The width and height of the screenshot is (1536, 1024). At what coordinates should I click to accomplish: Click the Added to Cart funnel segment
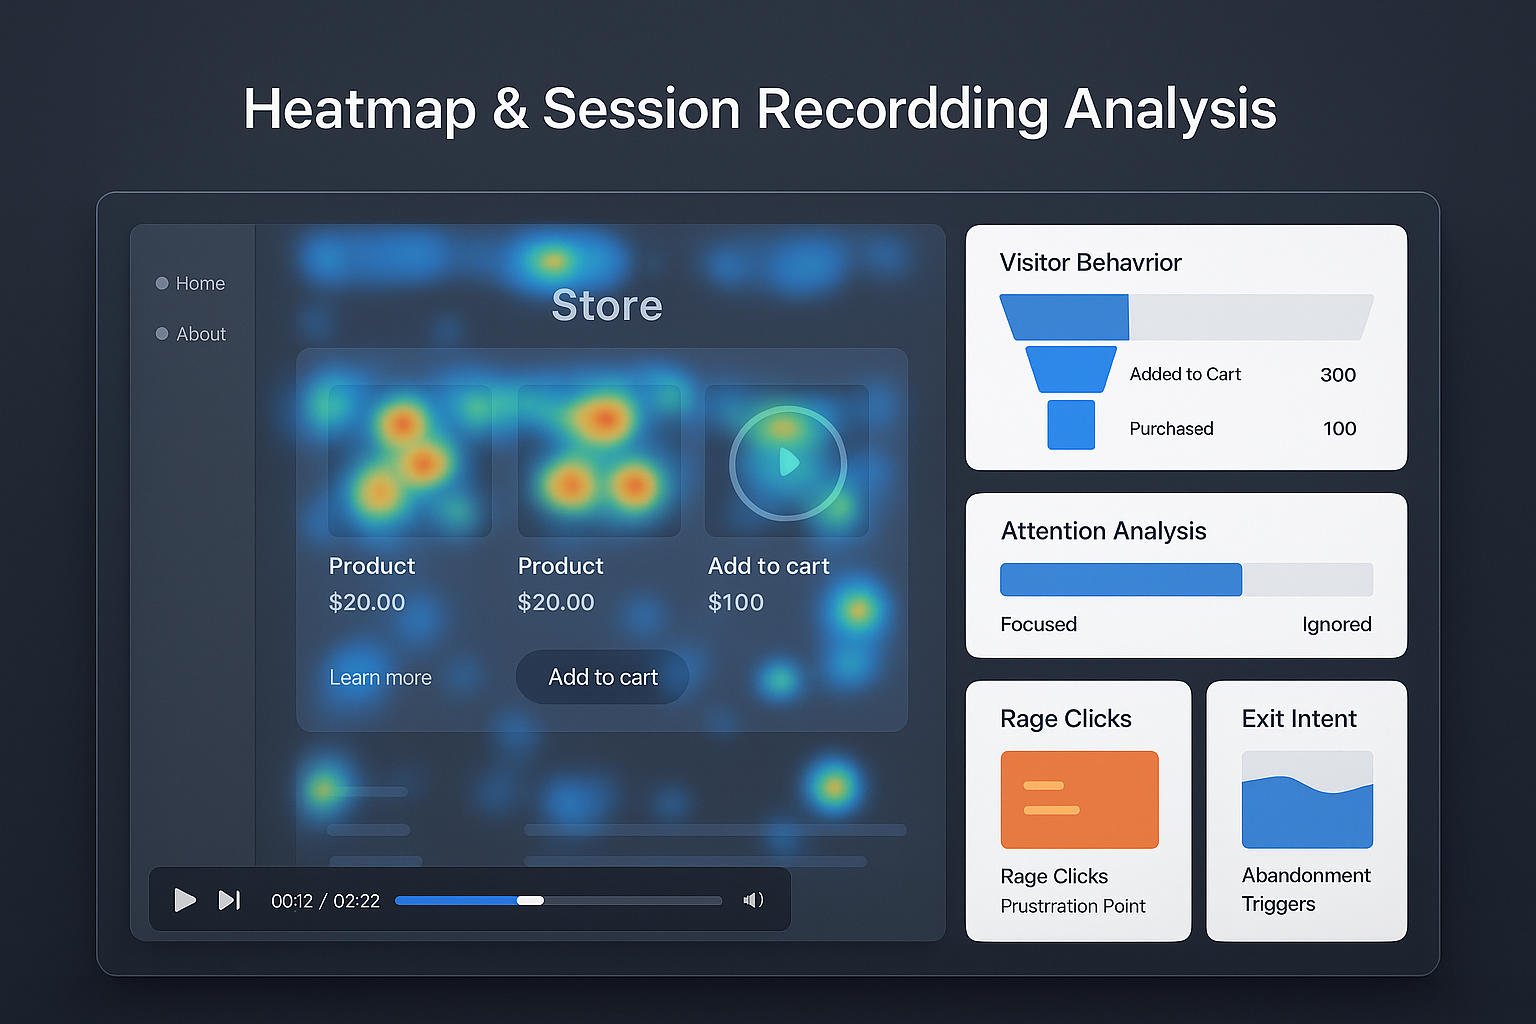(1070, 369)
